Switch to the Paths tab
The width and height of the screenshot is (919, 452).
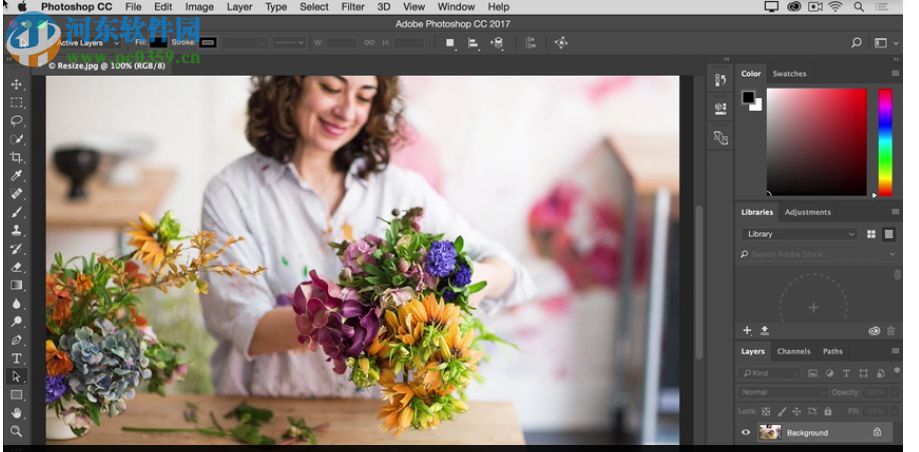(x=832, y=352)
